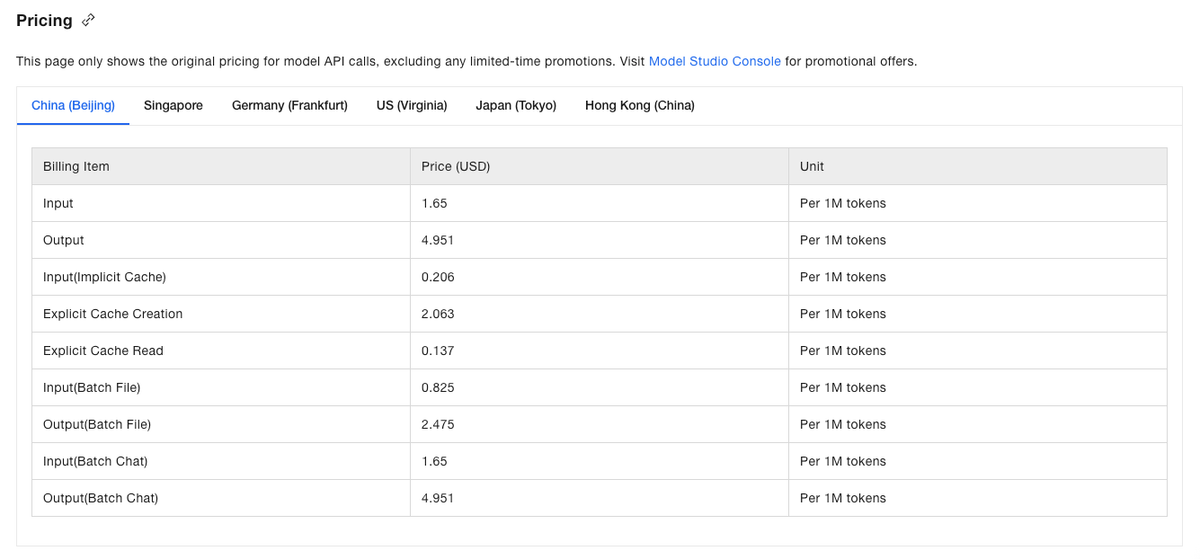Click Per 1M tokens in Explicit Cache Read row
Screen dimensions: 1200x559
click(843, 351)
